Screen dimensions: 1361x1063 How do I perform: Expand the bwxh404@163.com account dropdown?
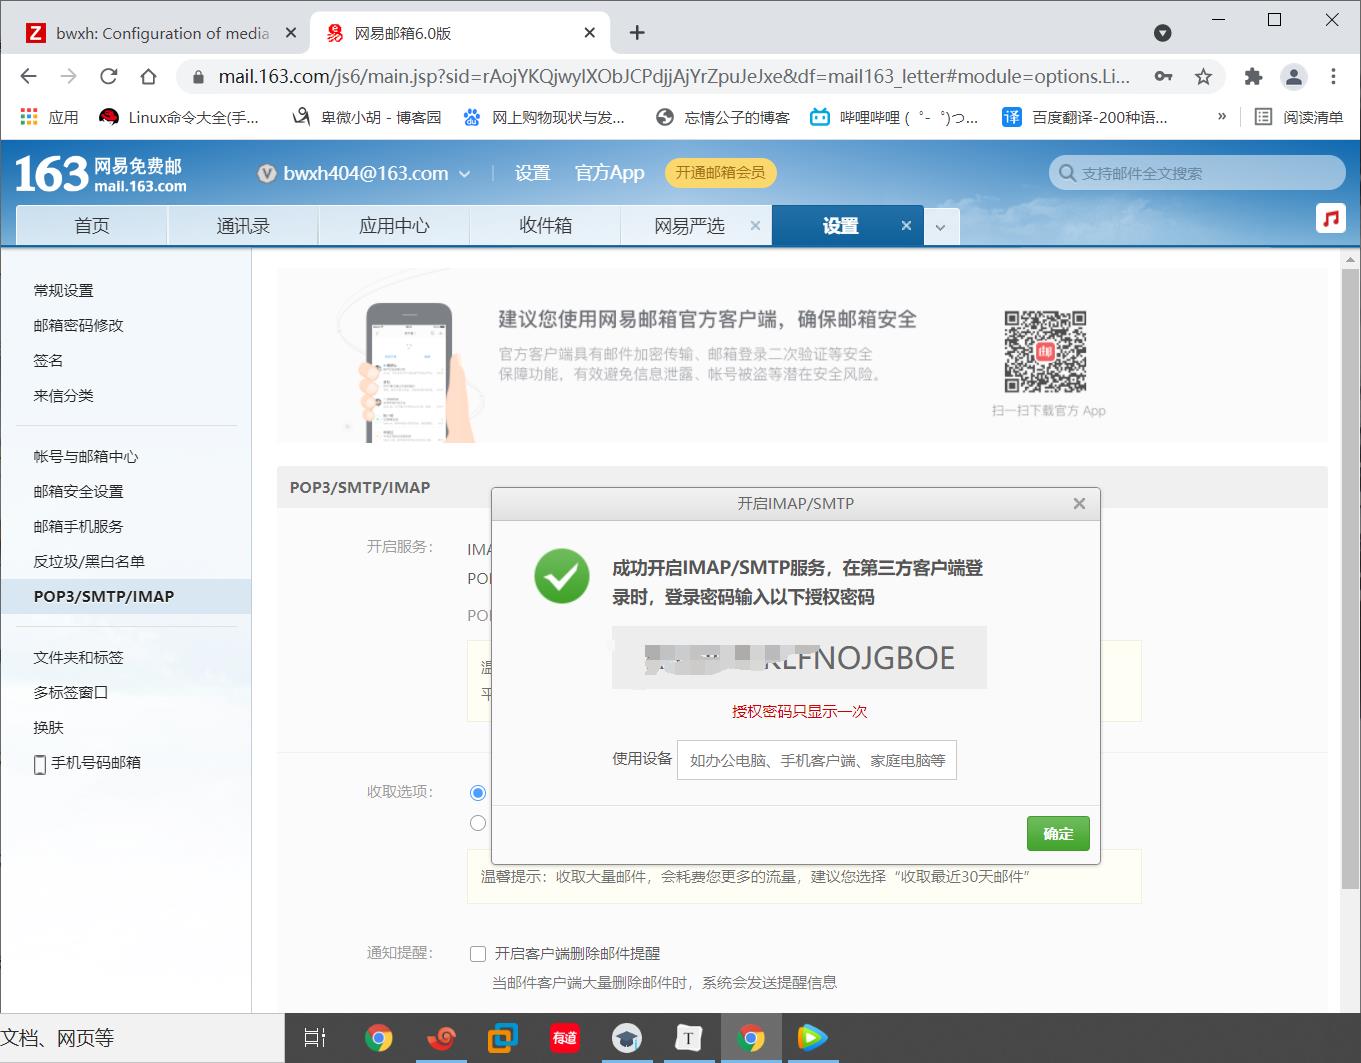tap(464, 174)
